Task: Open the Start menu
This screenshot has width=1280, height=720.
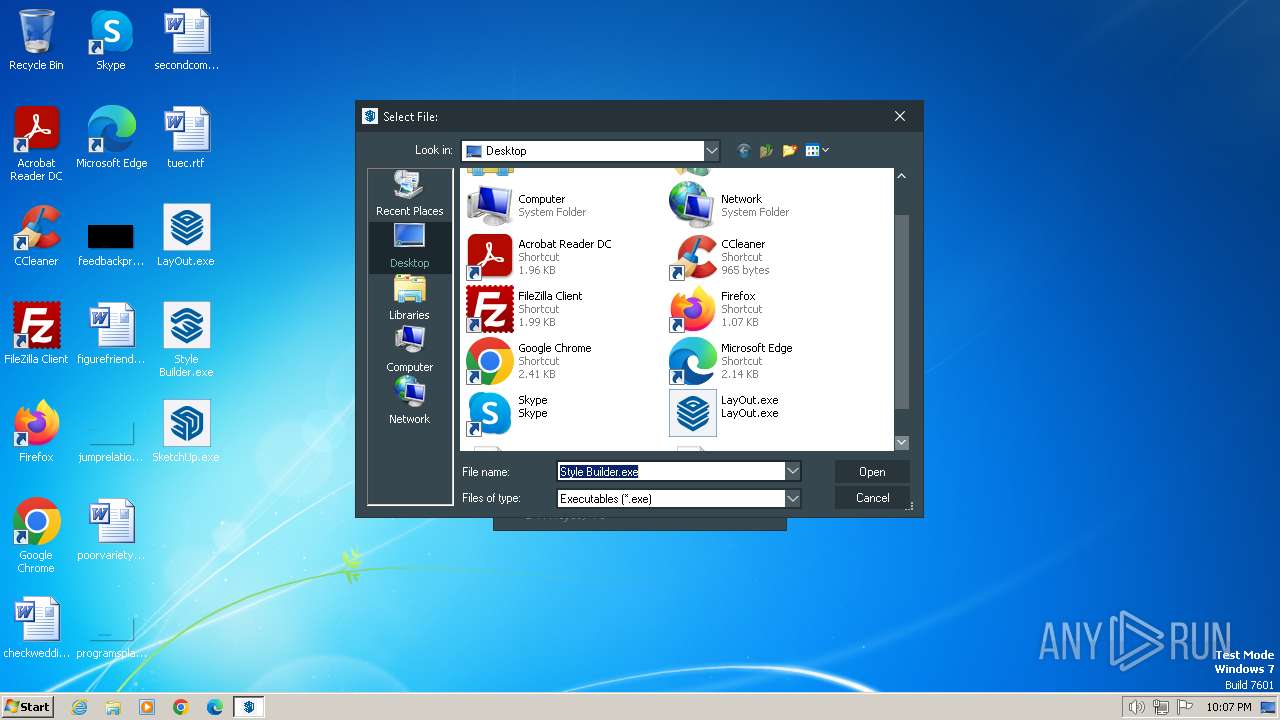Action: [x=28, y=706]
